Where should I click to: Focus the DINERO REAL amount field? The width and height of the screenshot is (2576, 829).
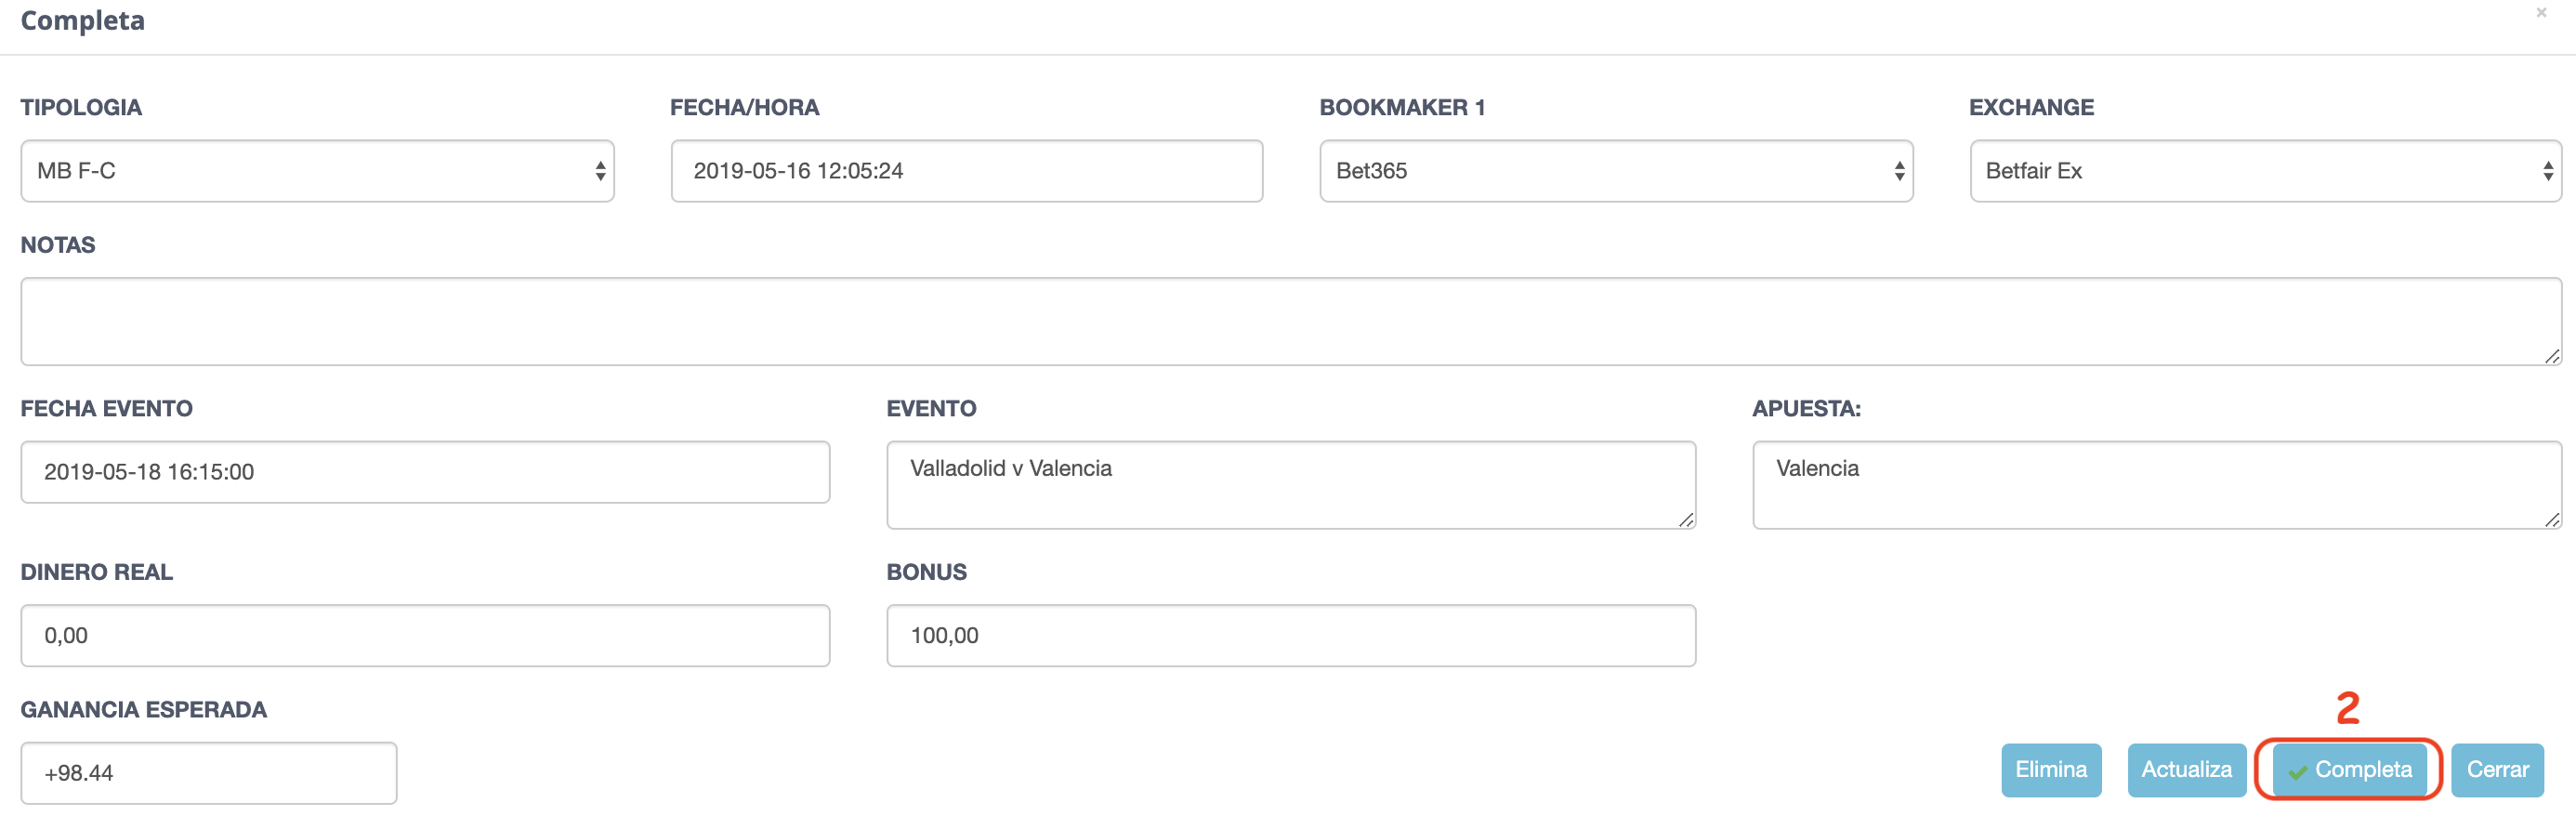425,635
